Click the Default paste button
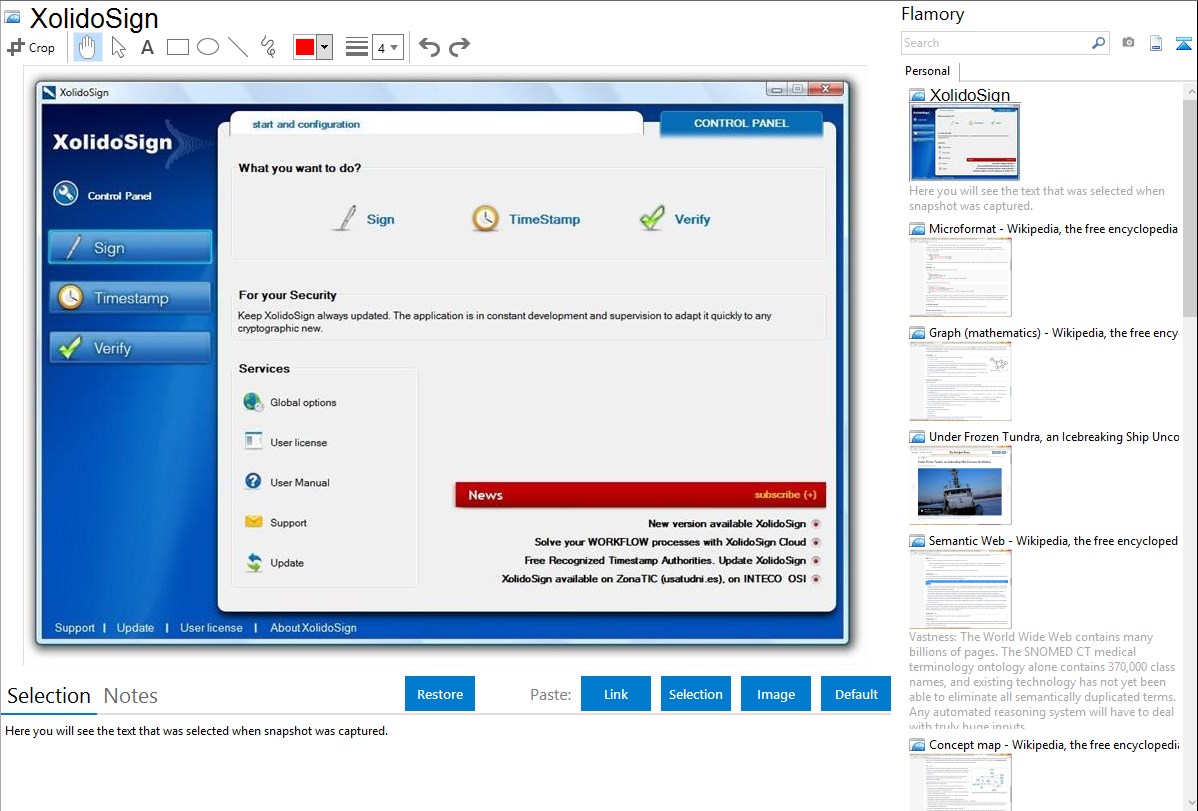 [x=856, y=694]
